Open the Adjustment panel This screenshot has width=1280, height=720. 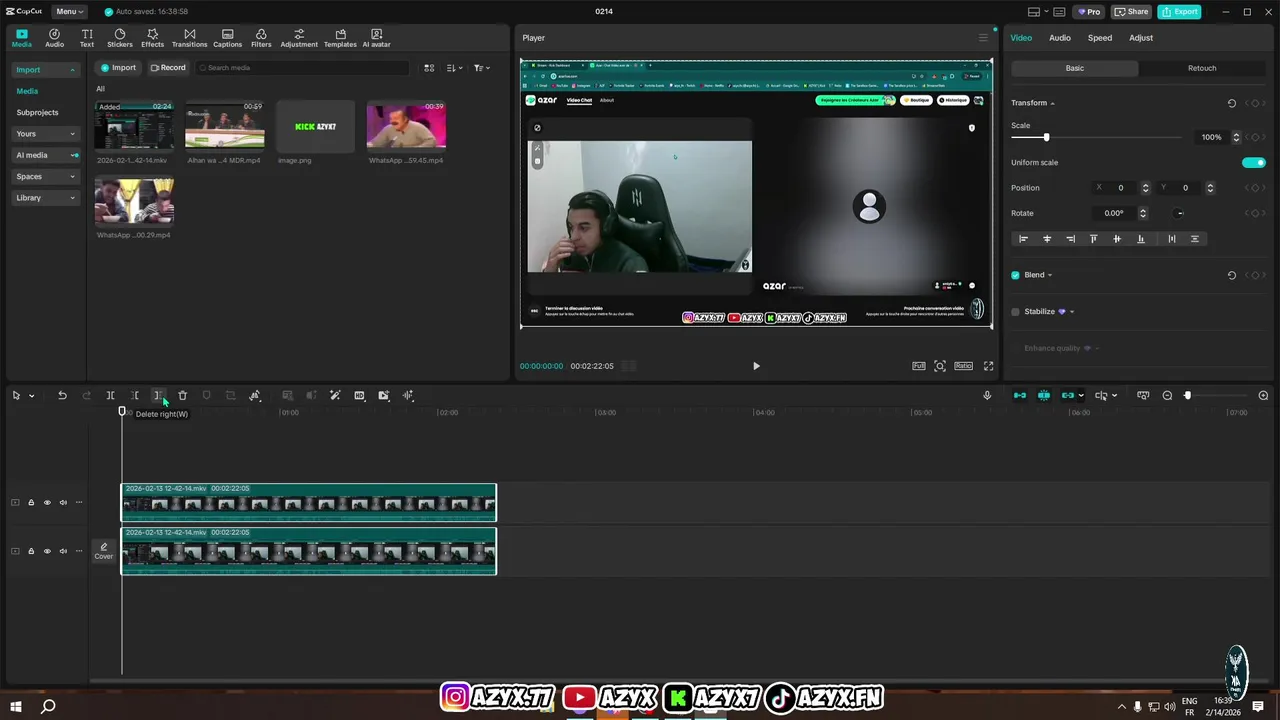click(299, 38)
